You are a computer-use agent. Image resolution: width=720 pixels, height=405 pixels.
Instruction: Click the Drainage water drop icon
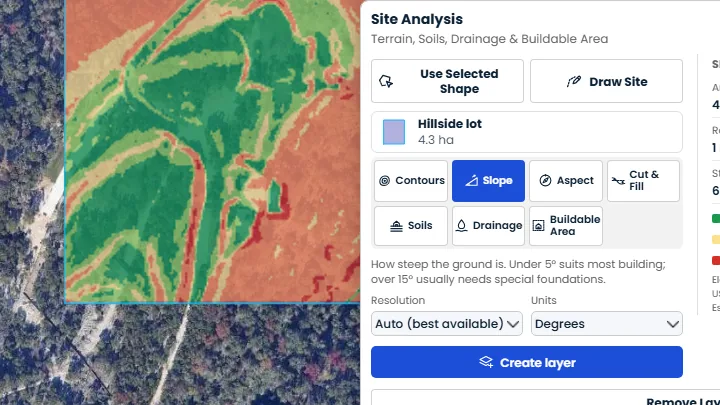pos(461,225)
